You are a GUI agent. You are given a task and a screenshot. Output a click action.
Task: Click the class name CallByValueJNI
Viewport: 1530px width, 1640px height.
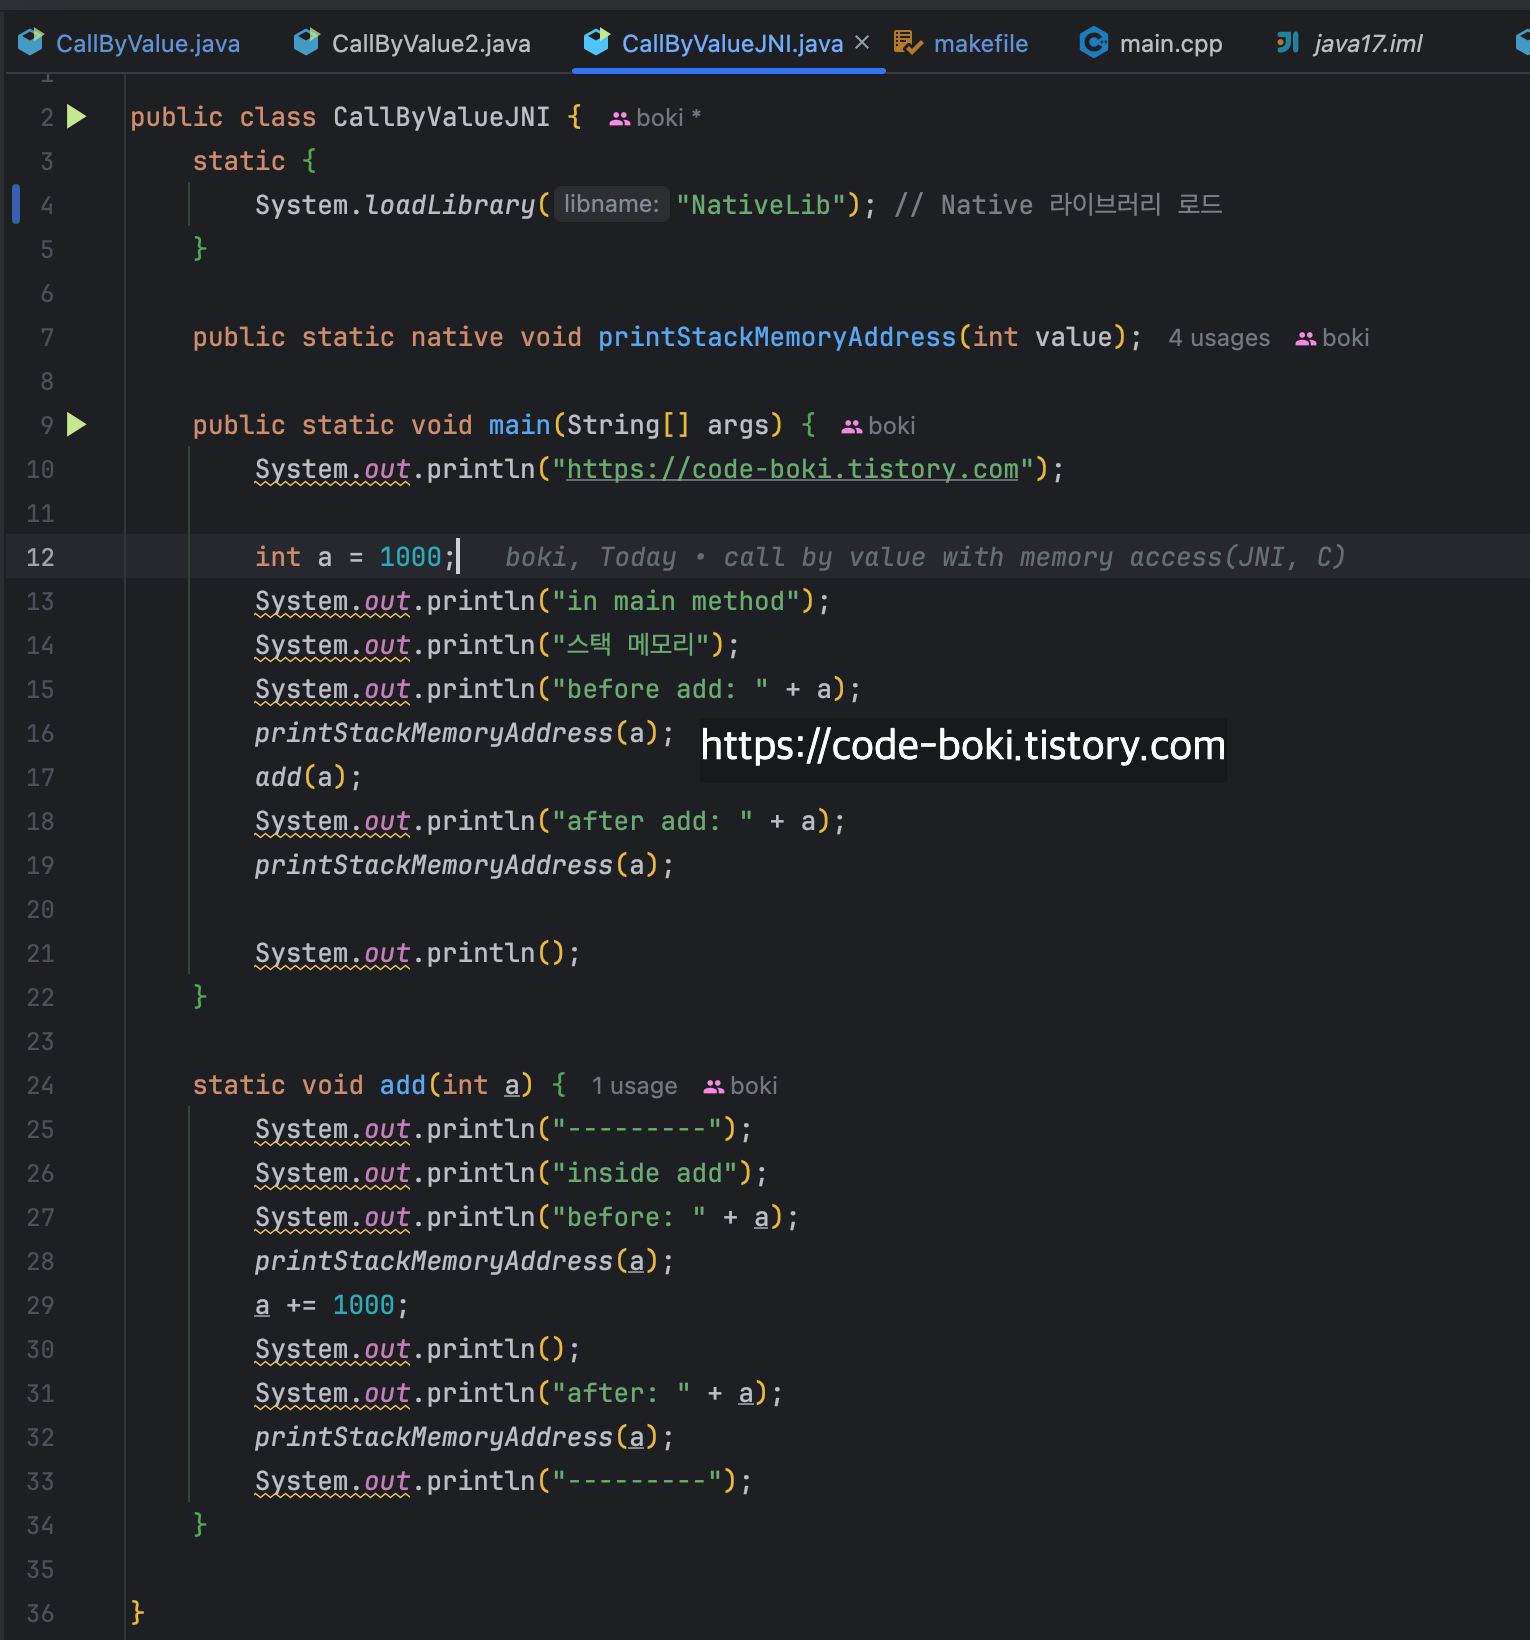pyautogui.click(x=441, y=117)
